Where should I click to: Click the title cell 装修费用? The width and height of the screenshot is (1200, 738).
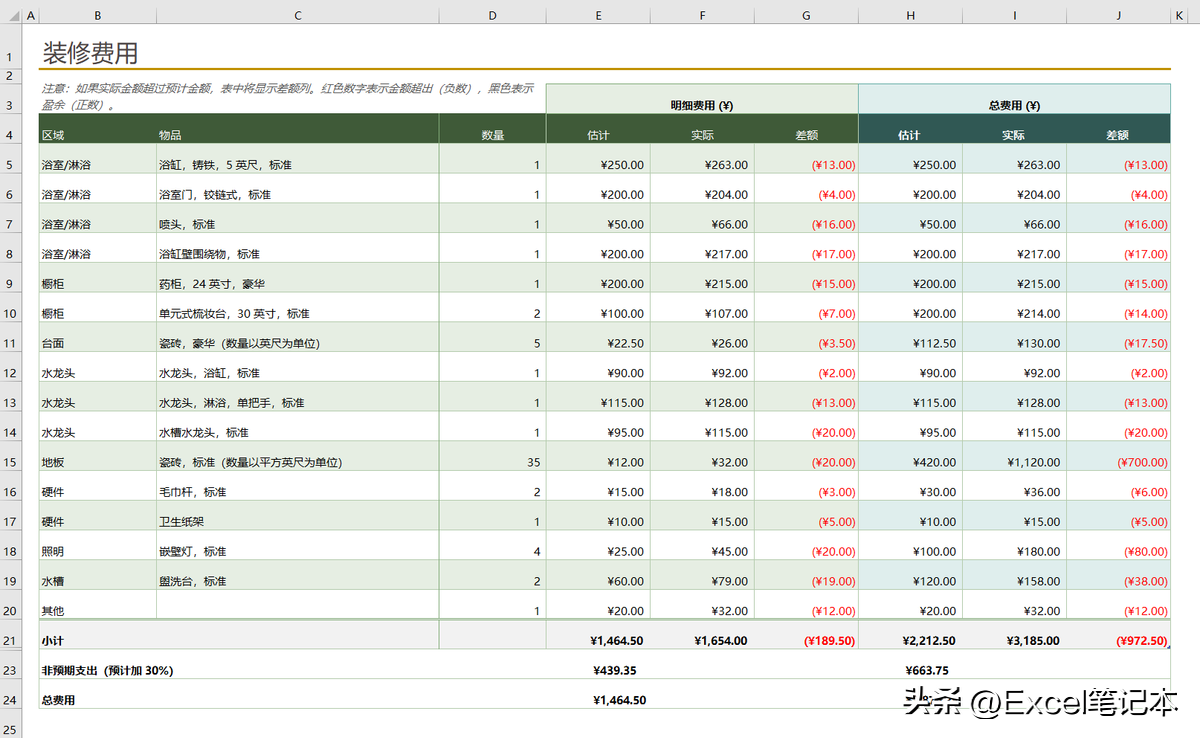point(90,53)
